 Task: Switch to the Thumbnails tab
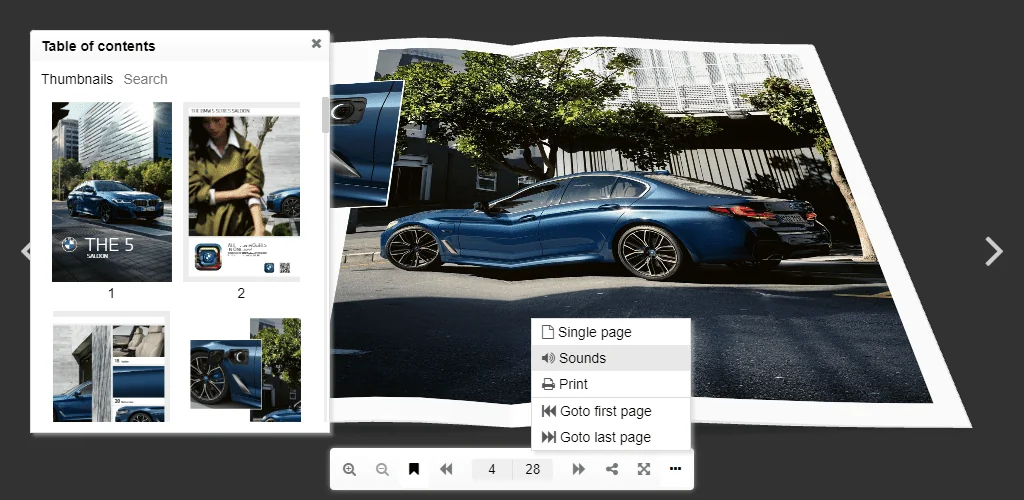pyautogui.click(x=77, y=79)
